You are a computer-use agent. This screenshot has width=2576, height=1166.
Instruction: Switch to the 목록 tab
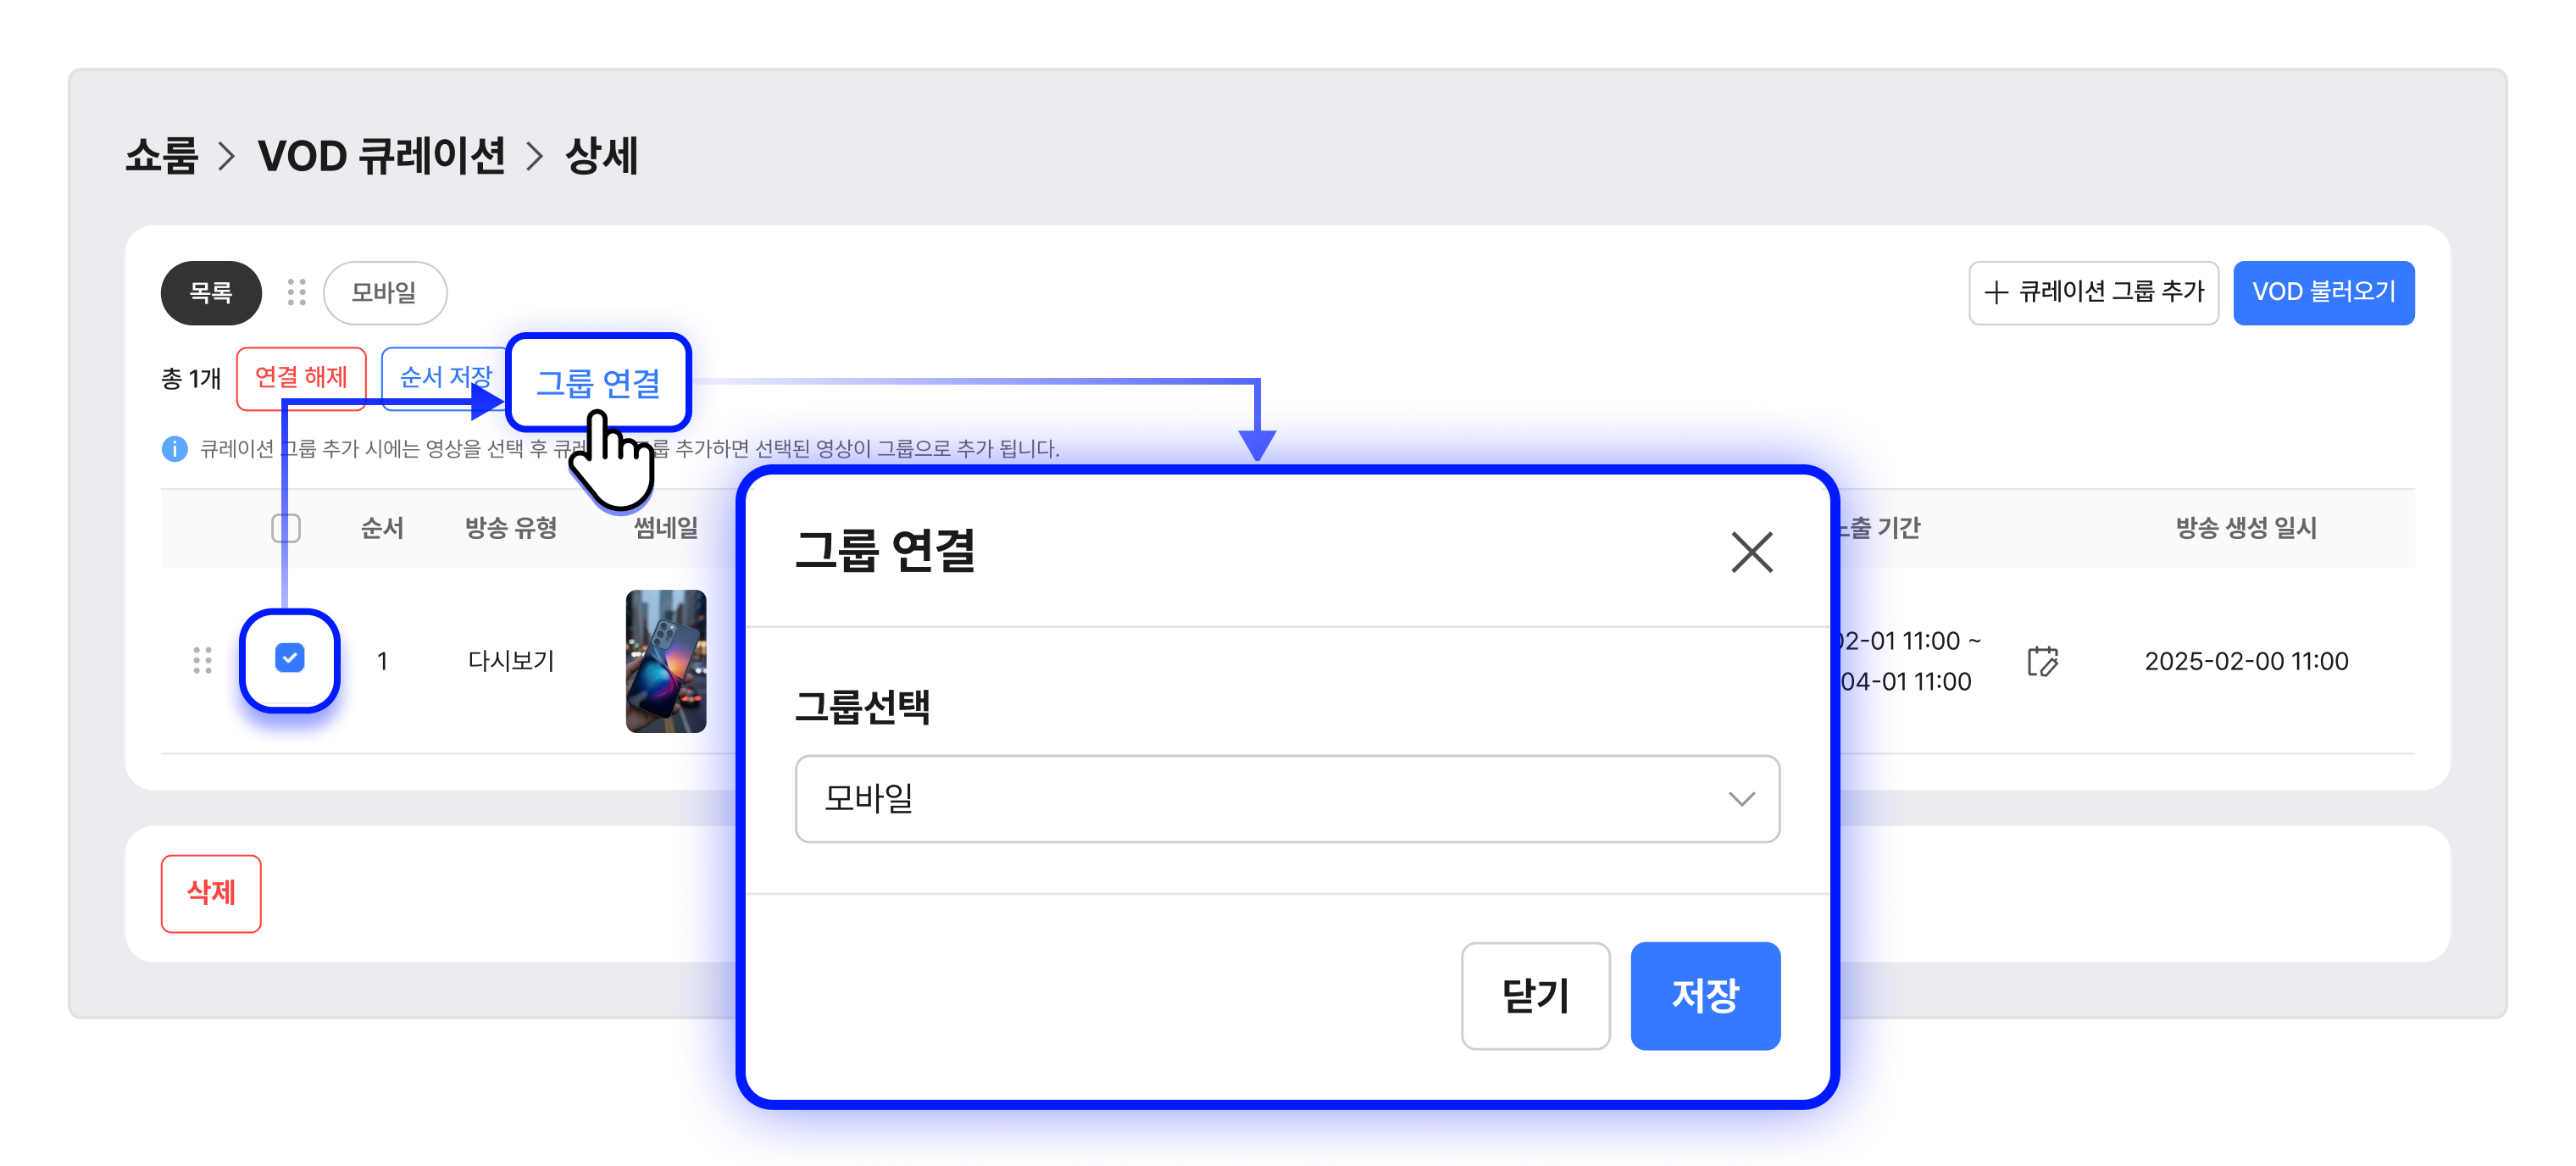[x=211, y=292]
